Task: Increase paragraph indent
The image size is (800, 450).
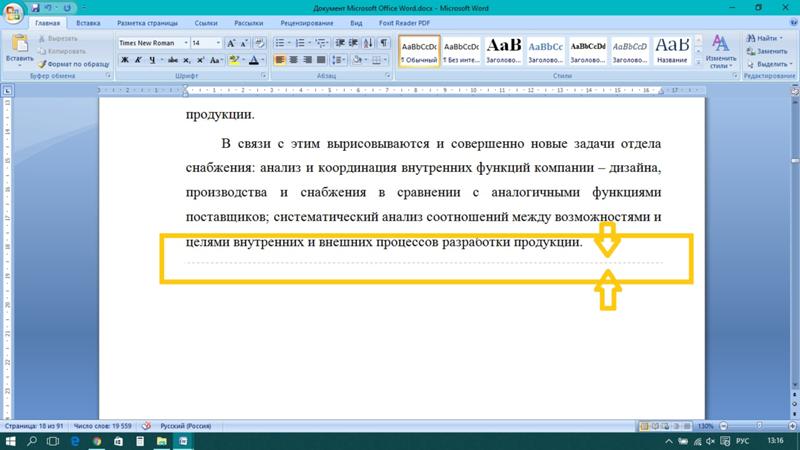Action: (x=353, y=43)
